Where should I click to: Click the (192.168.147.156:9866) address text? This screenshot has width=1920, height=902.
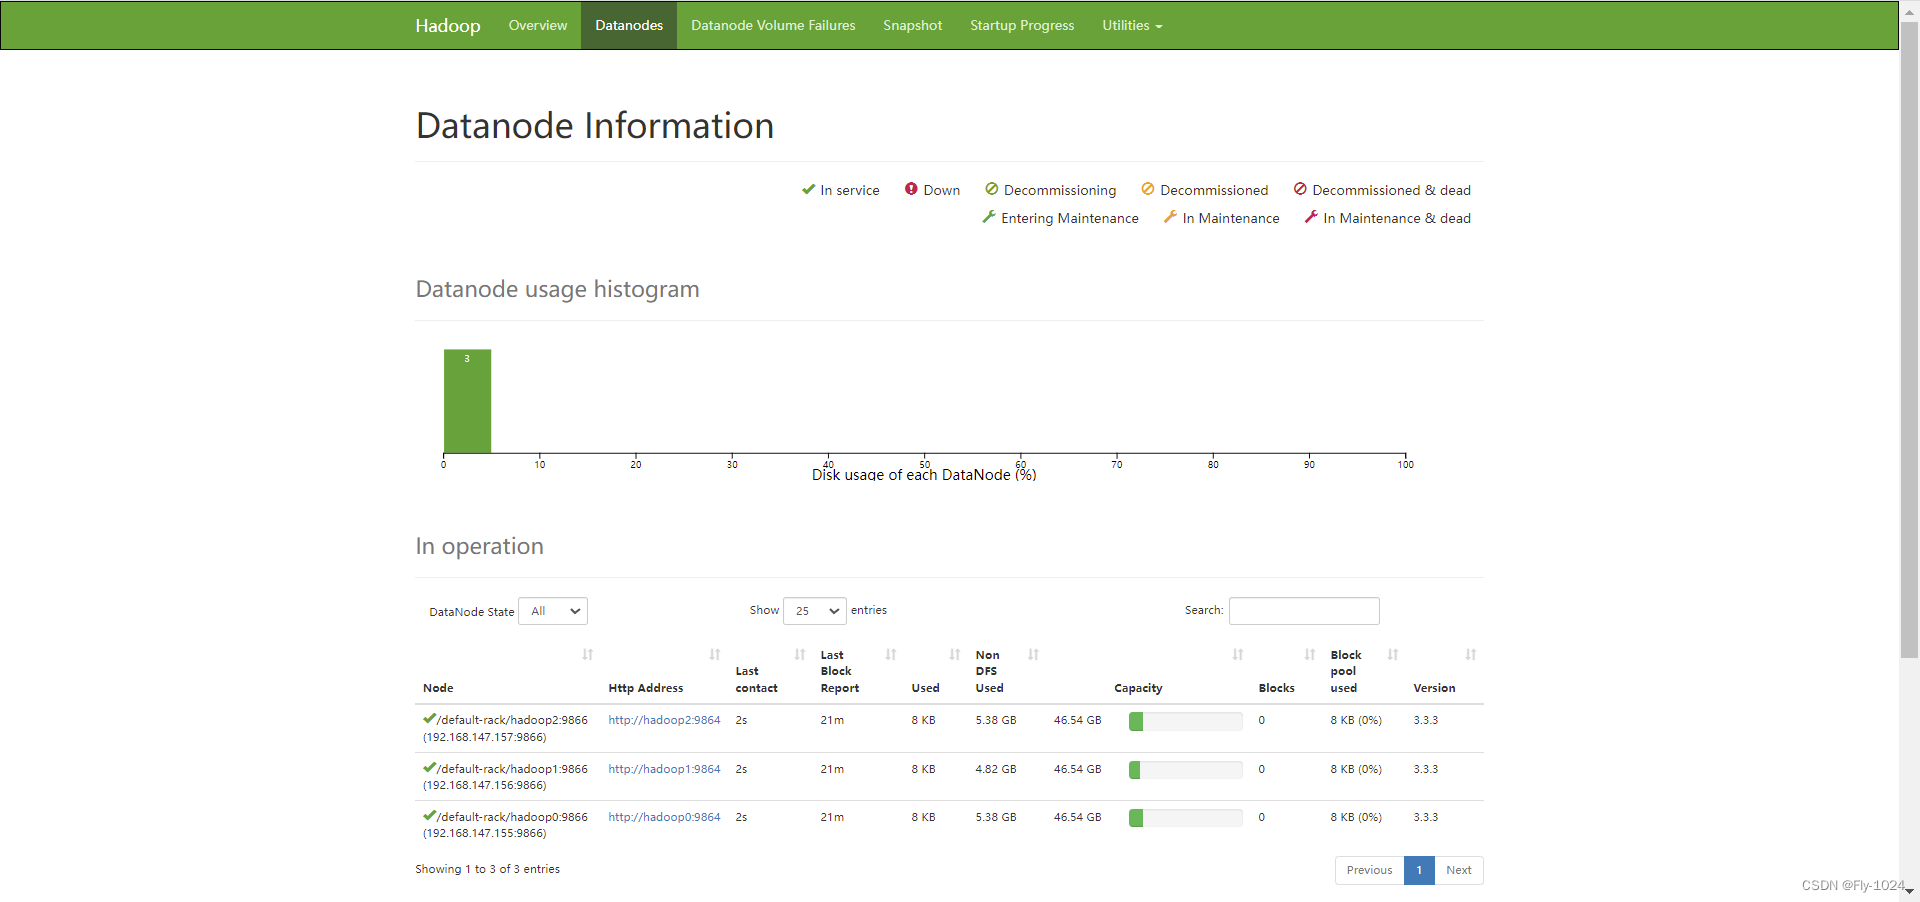485,785
